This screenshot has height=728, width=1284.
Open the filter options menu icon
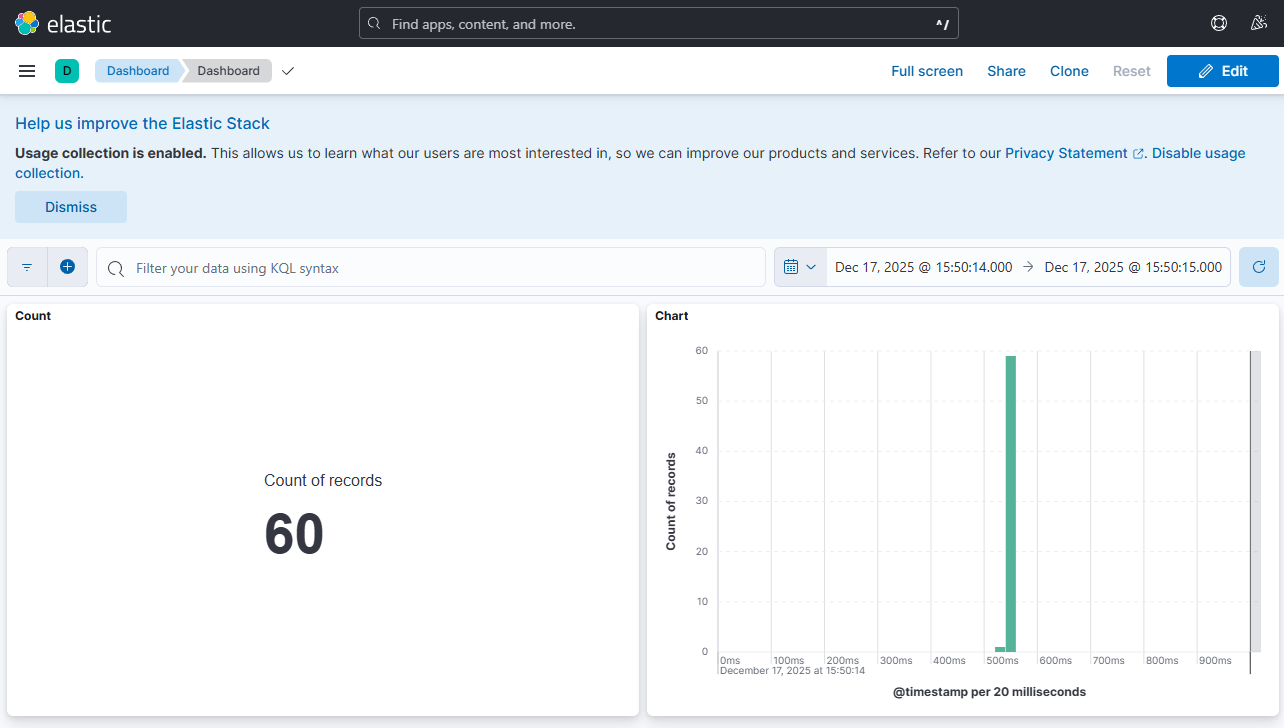(27, 267)
